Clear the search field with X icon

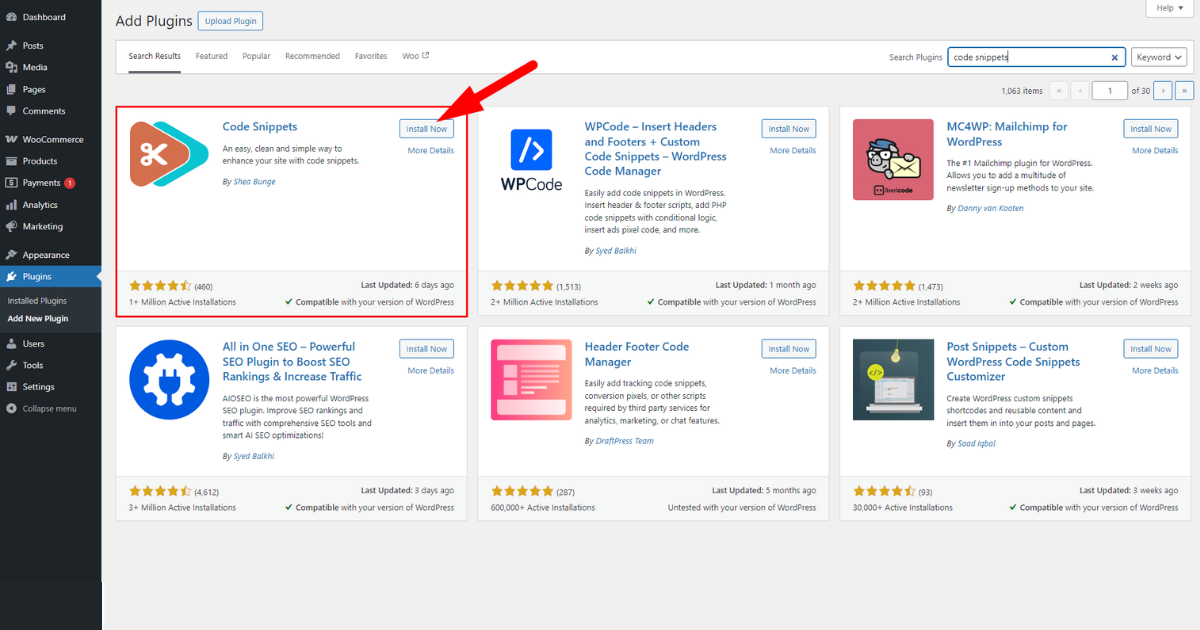point(1115,58)
